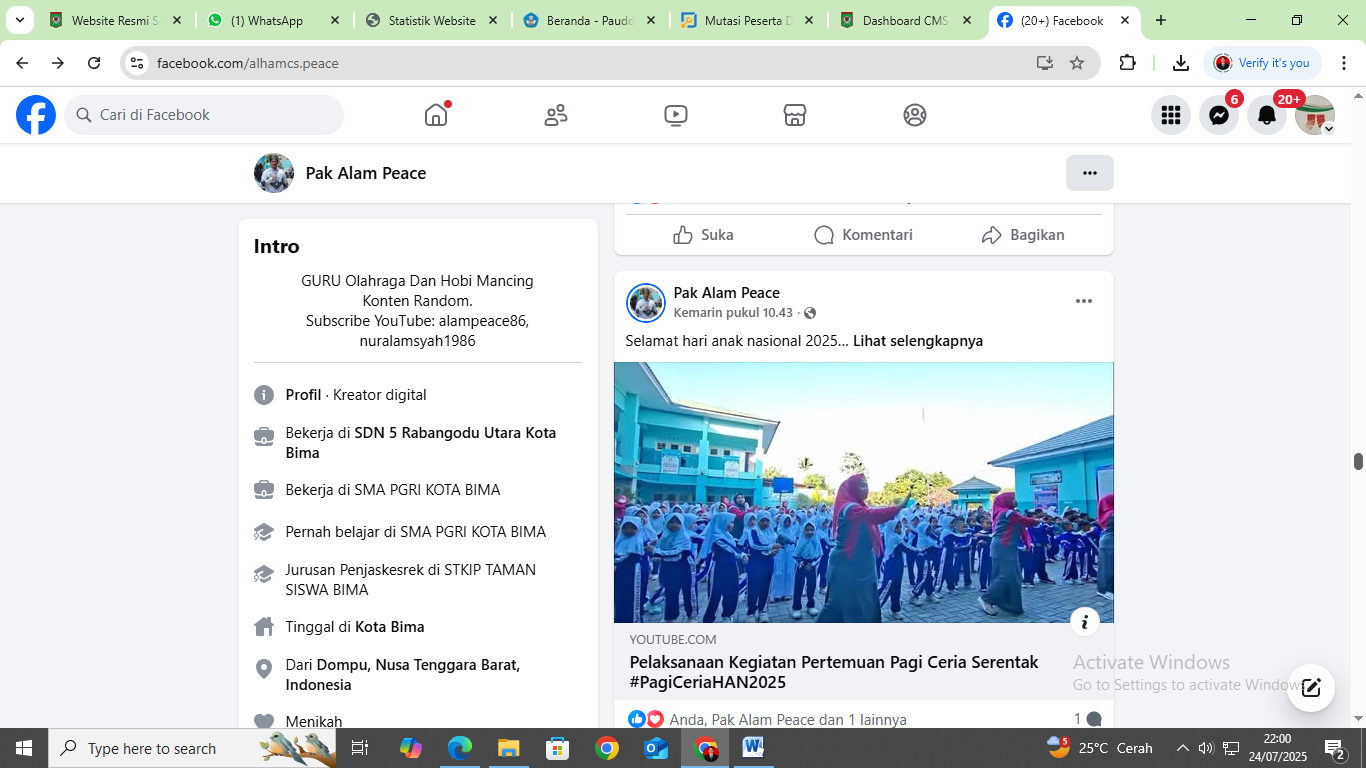Click the comment count icon on post

[1093, 719]
